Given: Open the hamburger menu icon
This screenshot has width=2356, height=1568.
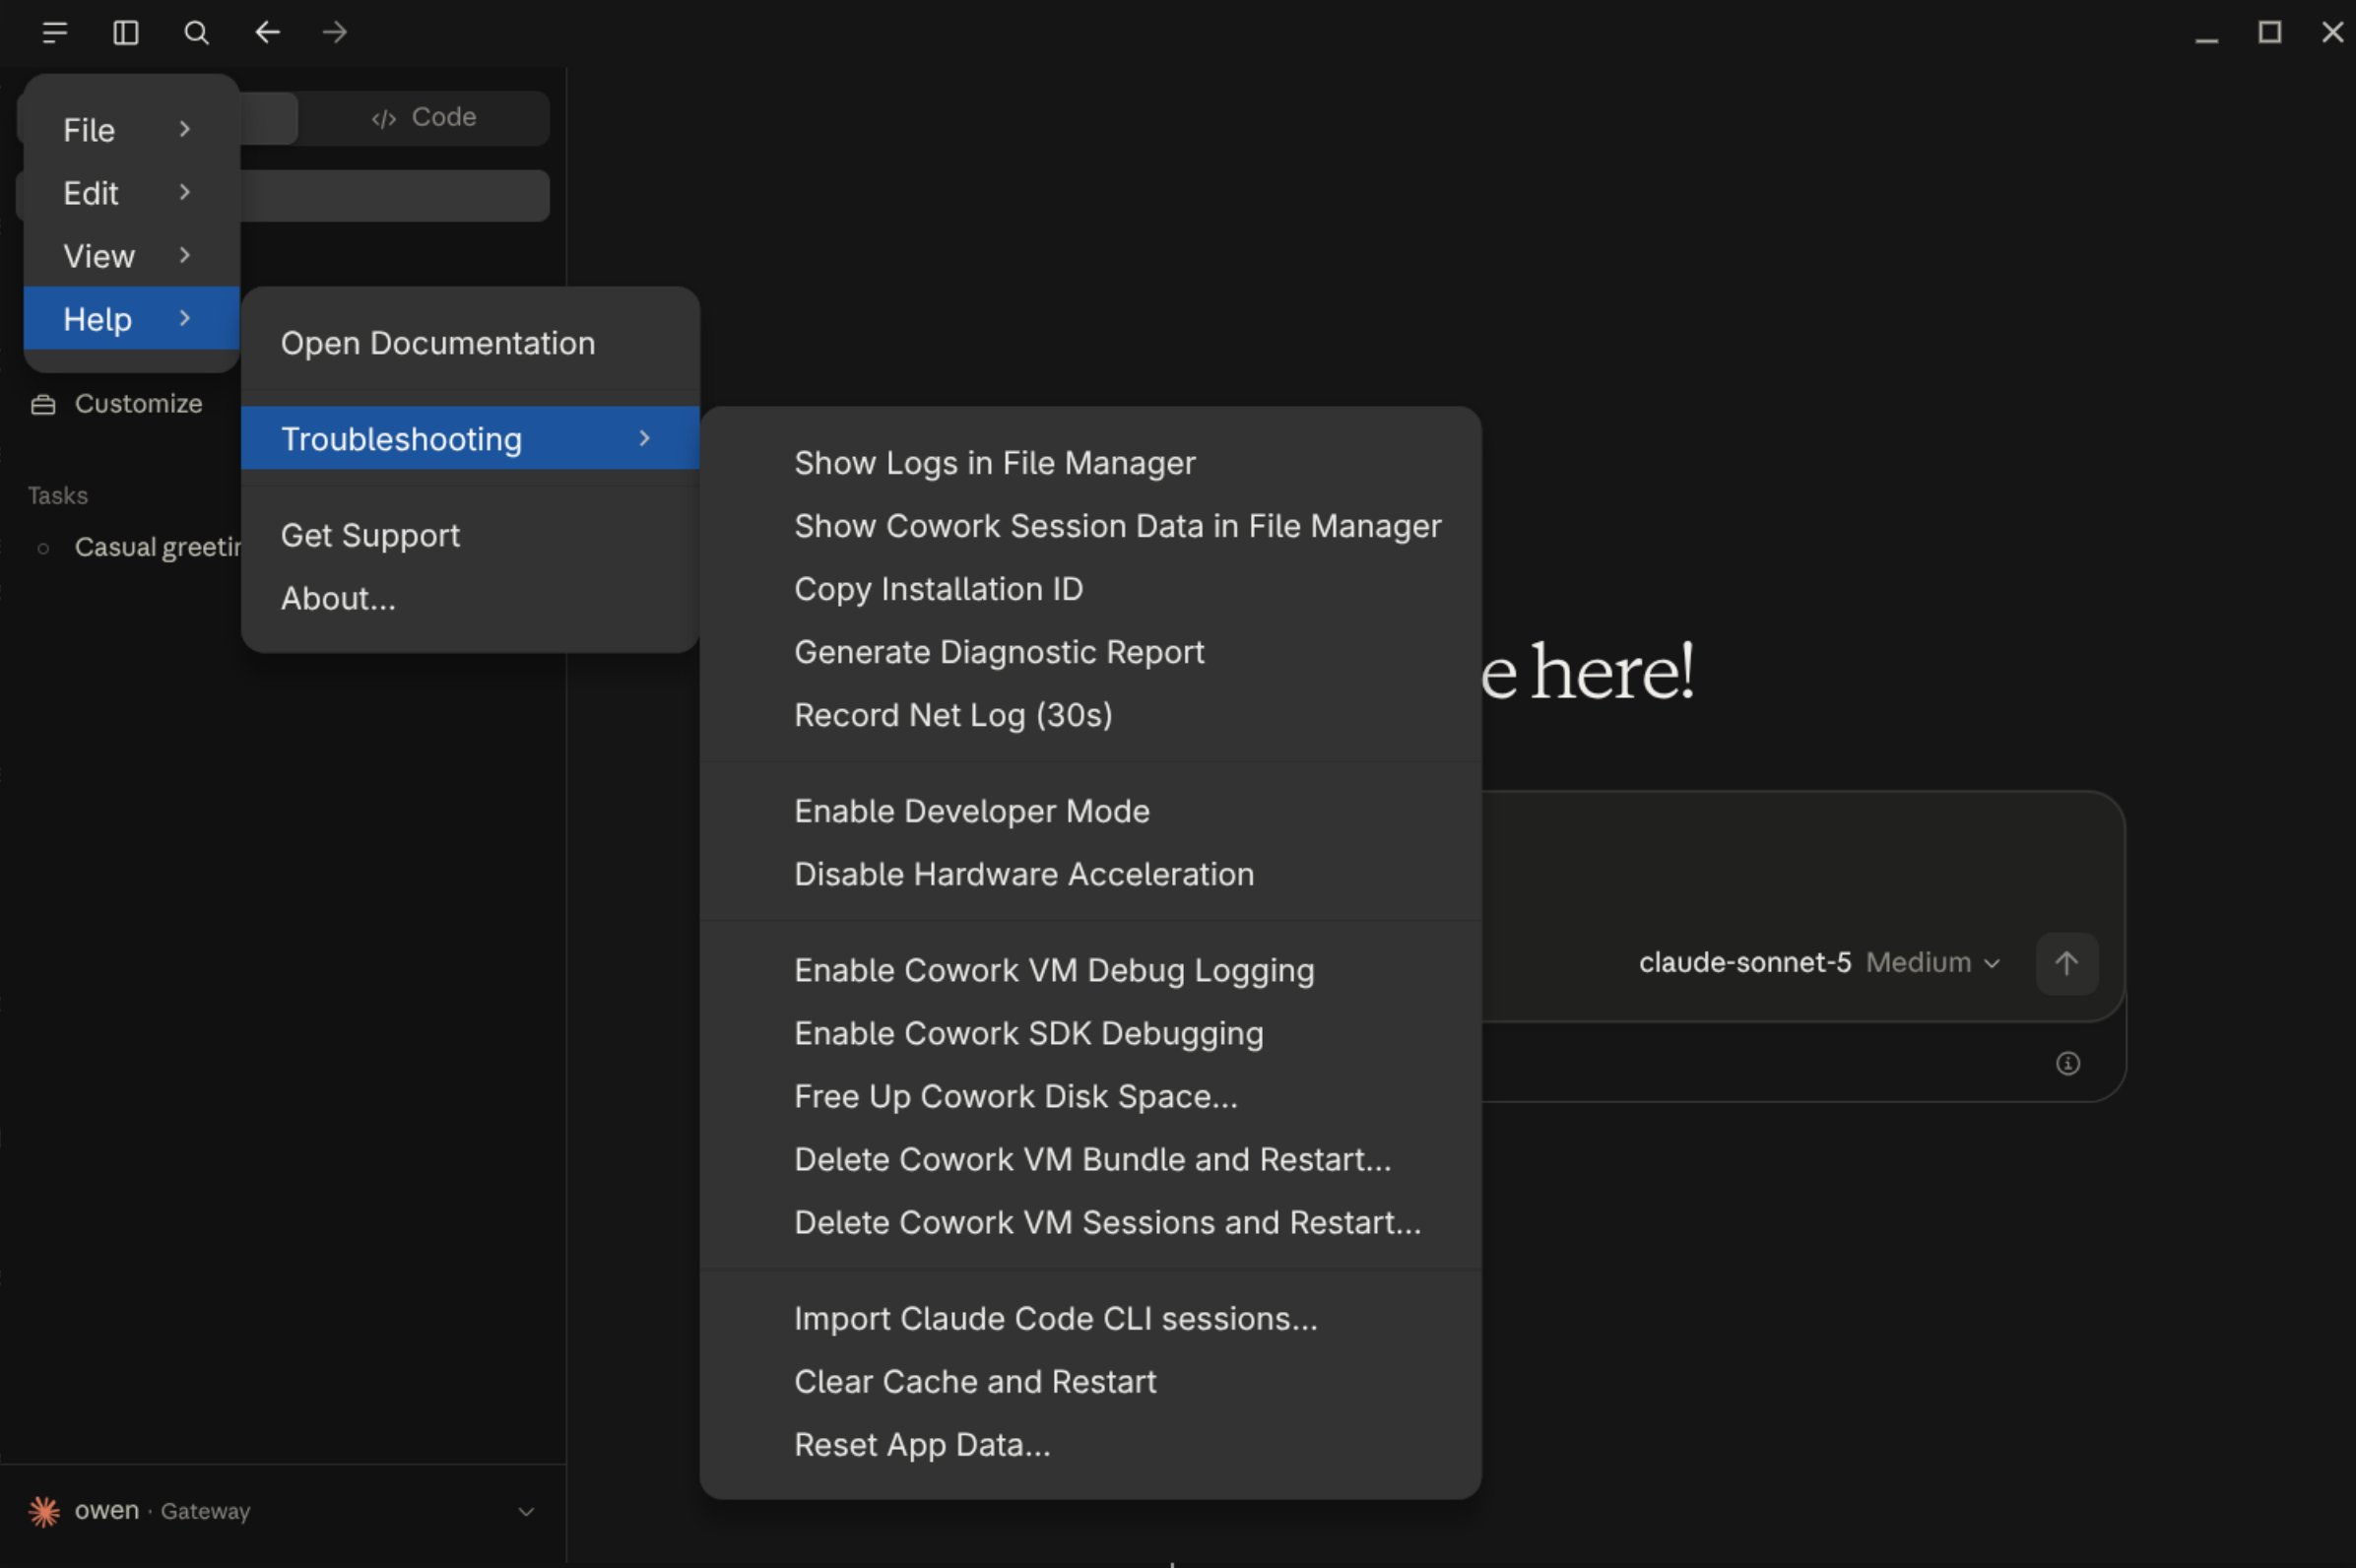Looking at the screenshot, I should 55,33.
